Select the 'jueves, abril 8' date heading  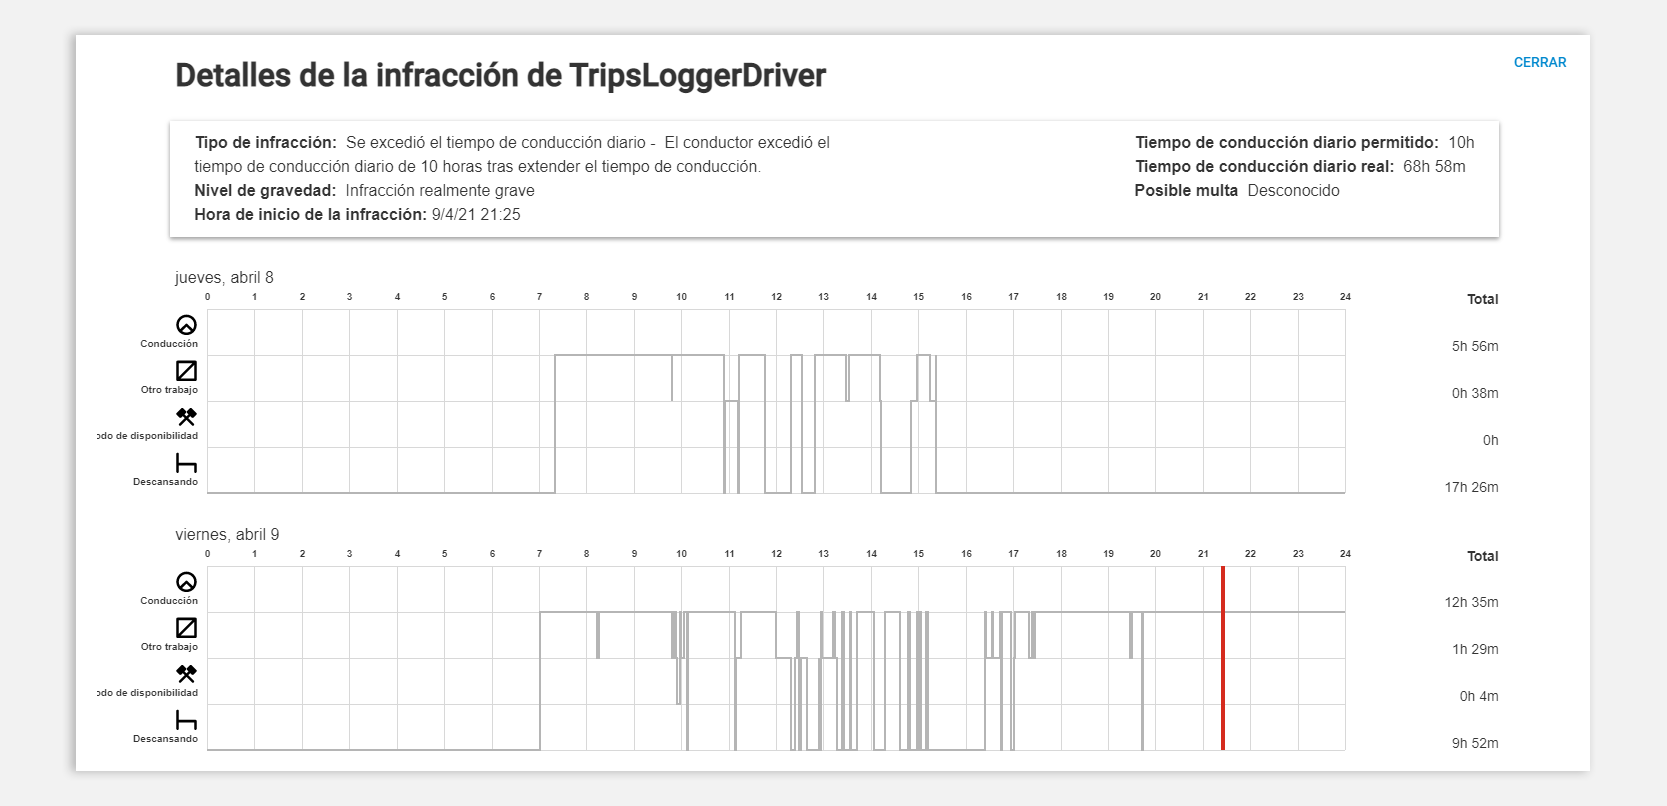click(x=224, y=278)
